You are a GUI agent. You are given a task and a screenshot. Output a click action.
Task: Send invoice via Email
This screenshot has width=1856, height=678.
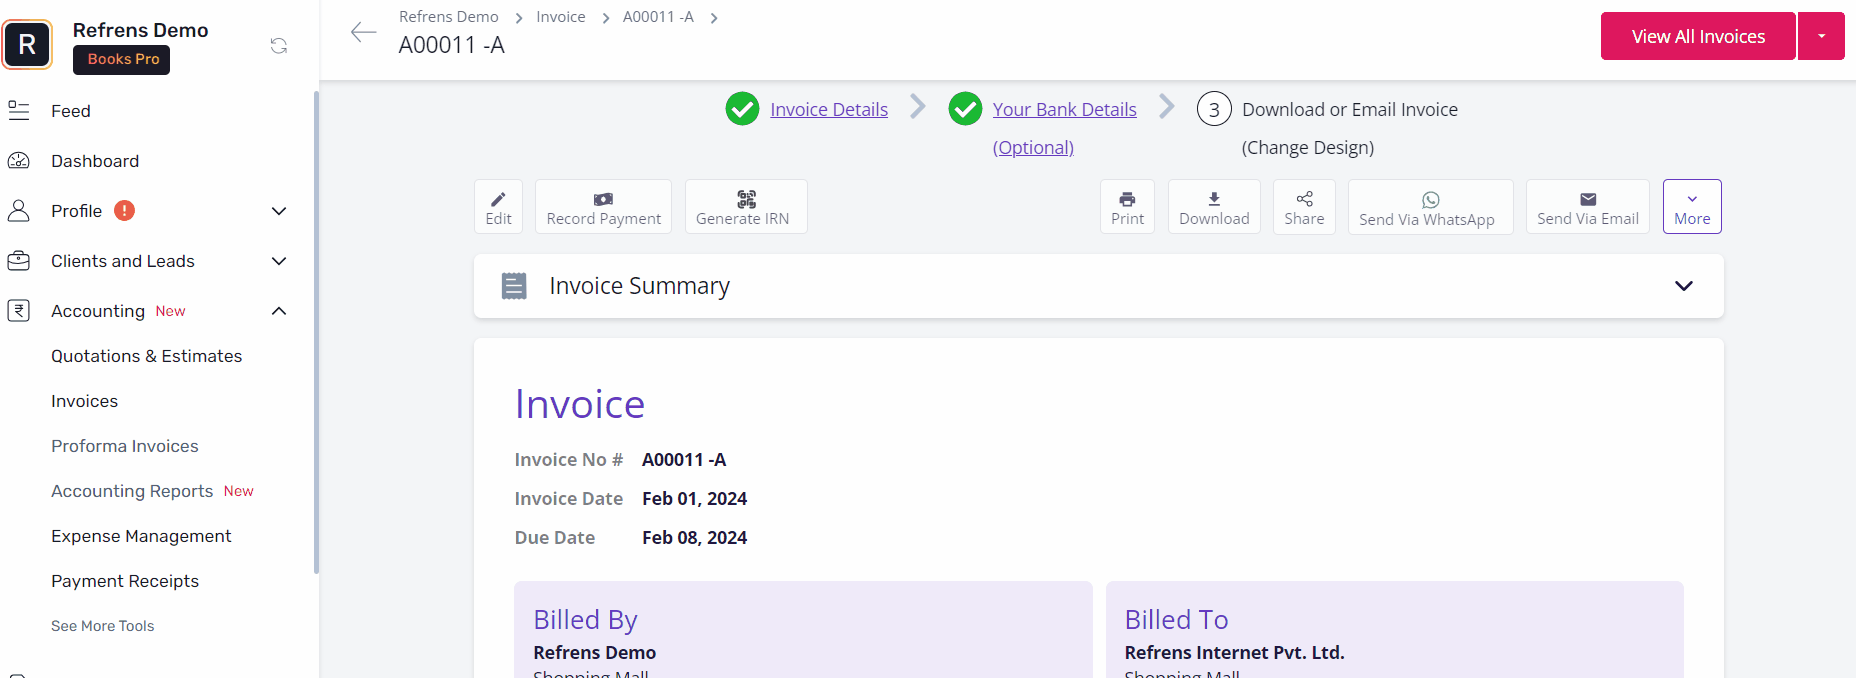point(1588,207)
